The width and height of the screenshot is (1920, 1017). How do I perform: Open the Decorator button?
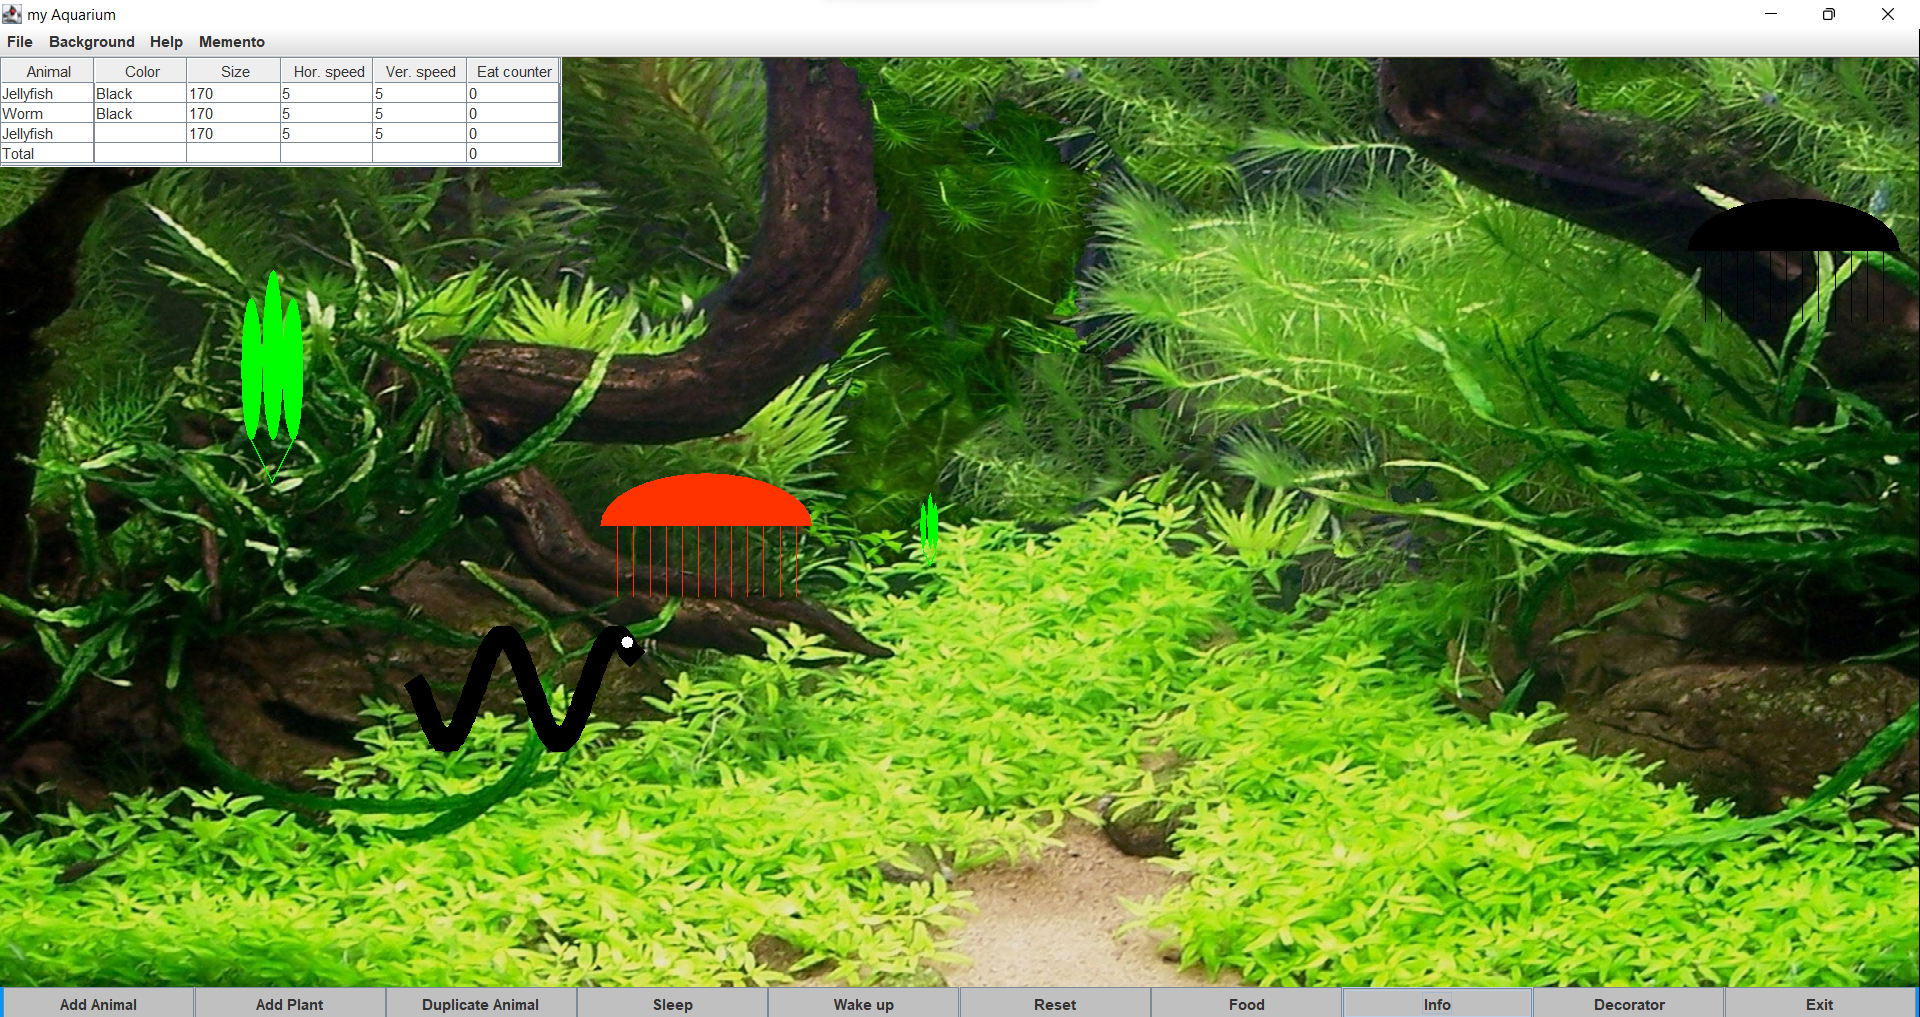pos(1629,1004)
